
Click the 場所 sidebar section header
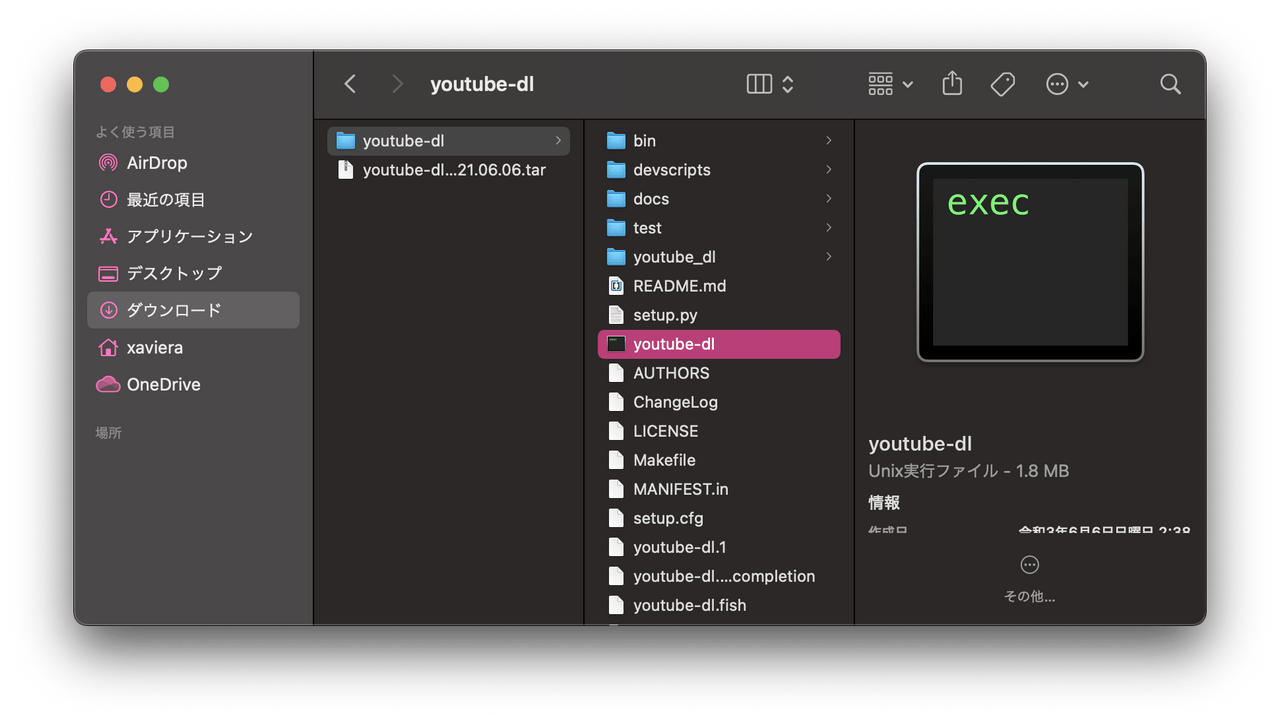pyautogui.click(x=108, y=433)
